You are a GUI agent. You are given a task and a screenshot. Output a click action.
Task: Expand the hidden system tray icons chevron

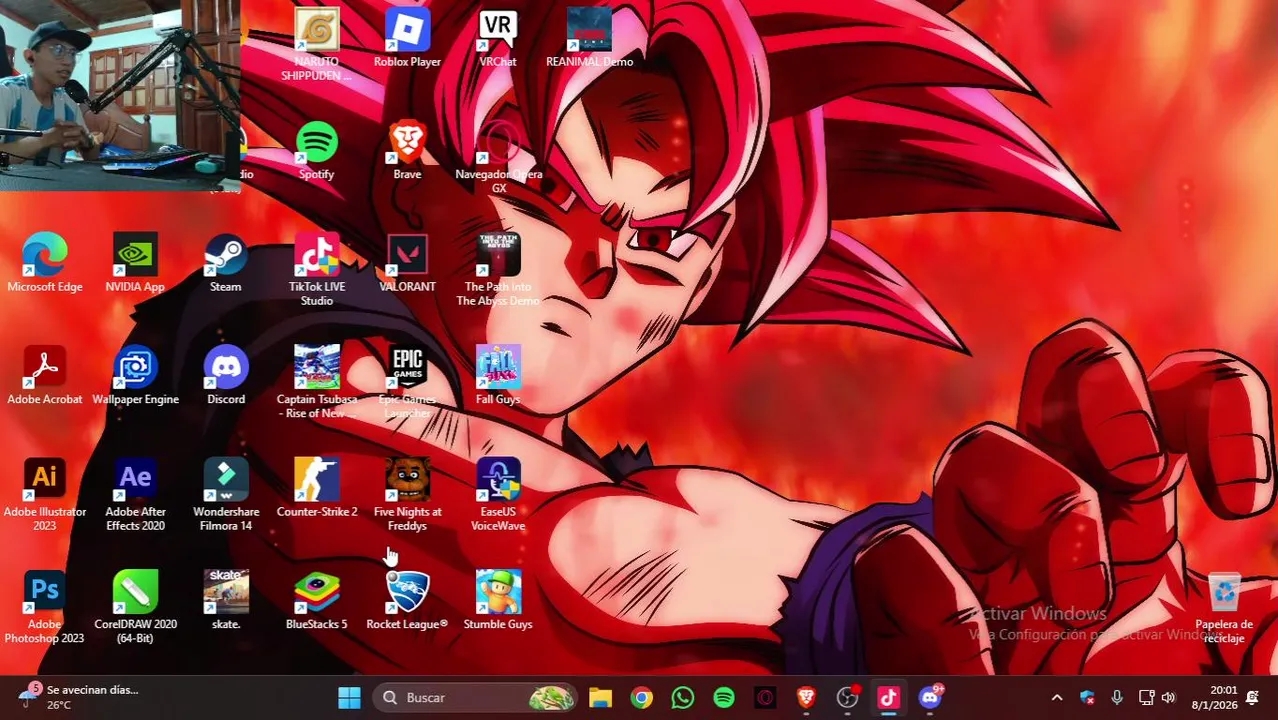point(1057,697)
